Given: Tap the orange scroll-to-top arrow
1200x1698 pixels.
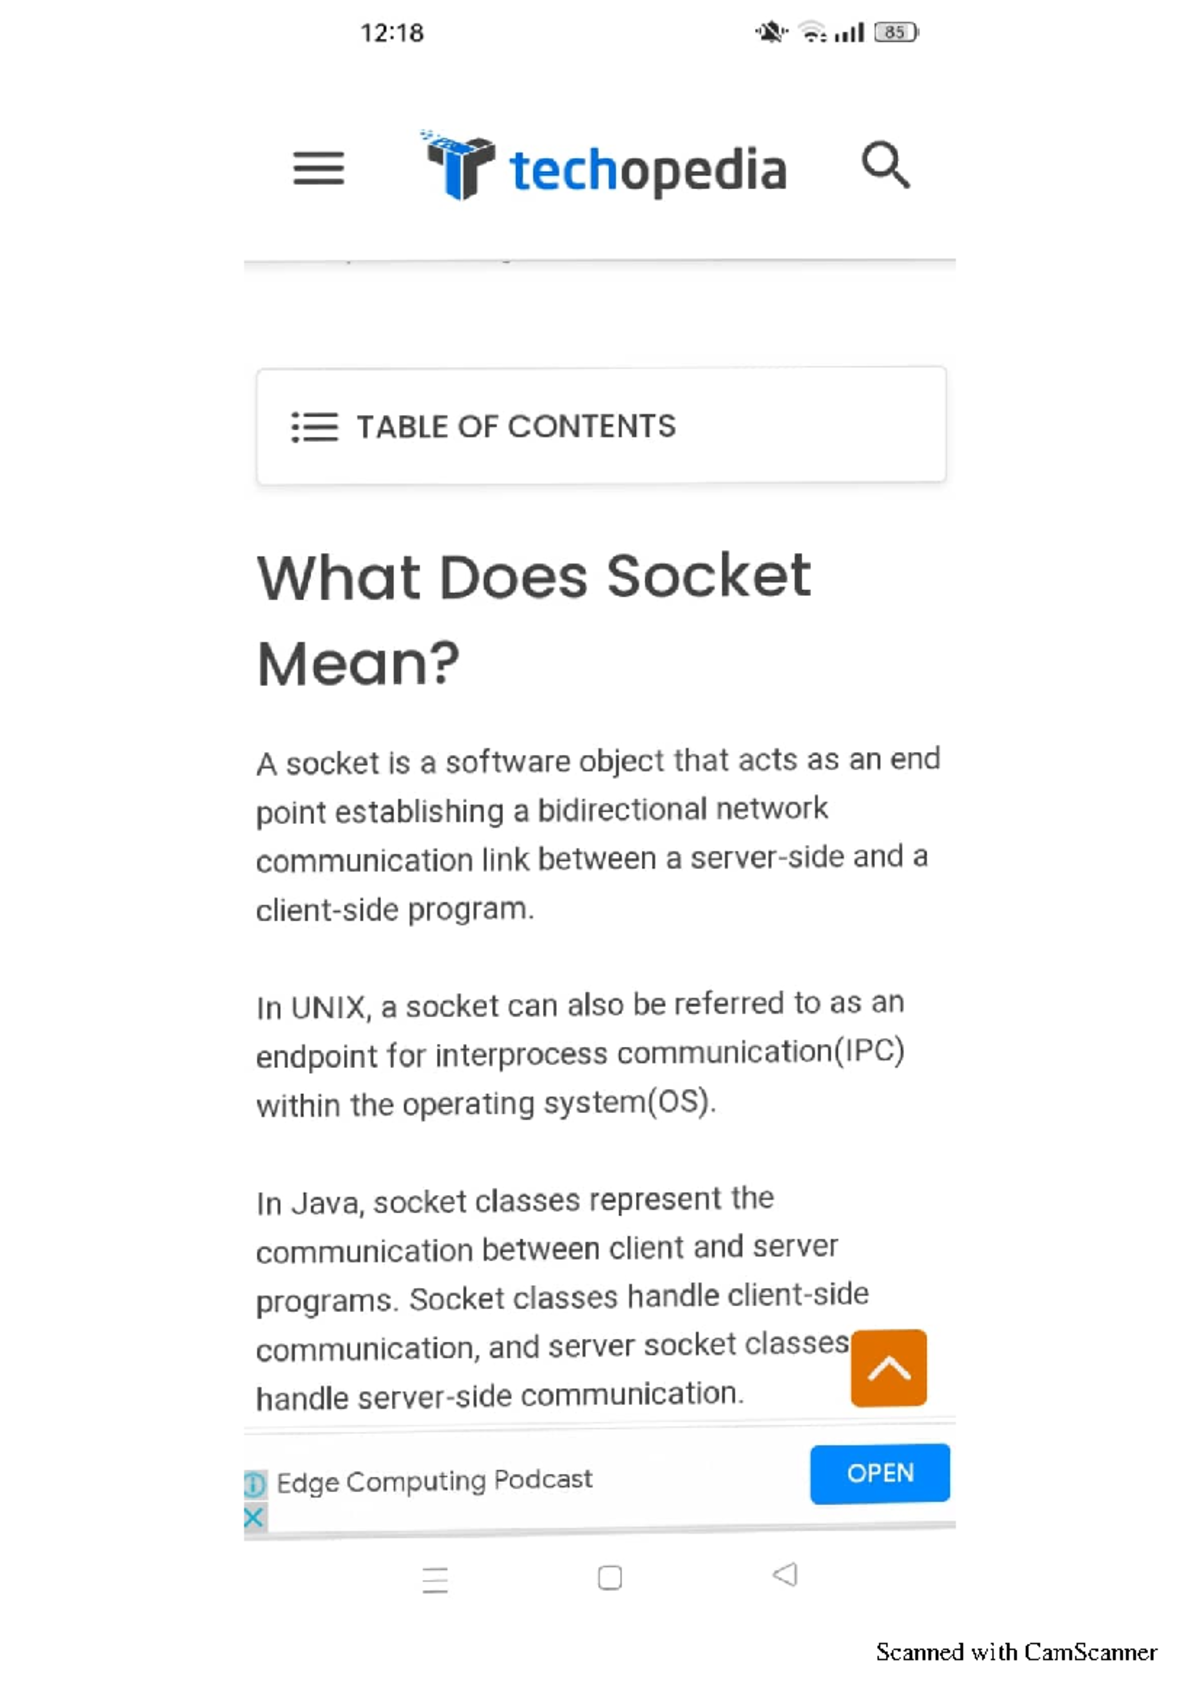Looking at the screenshot, I should tap(888, 1368).
